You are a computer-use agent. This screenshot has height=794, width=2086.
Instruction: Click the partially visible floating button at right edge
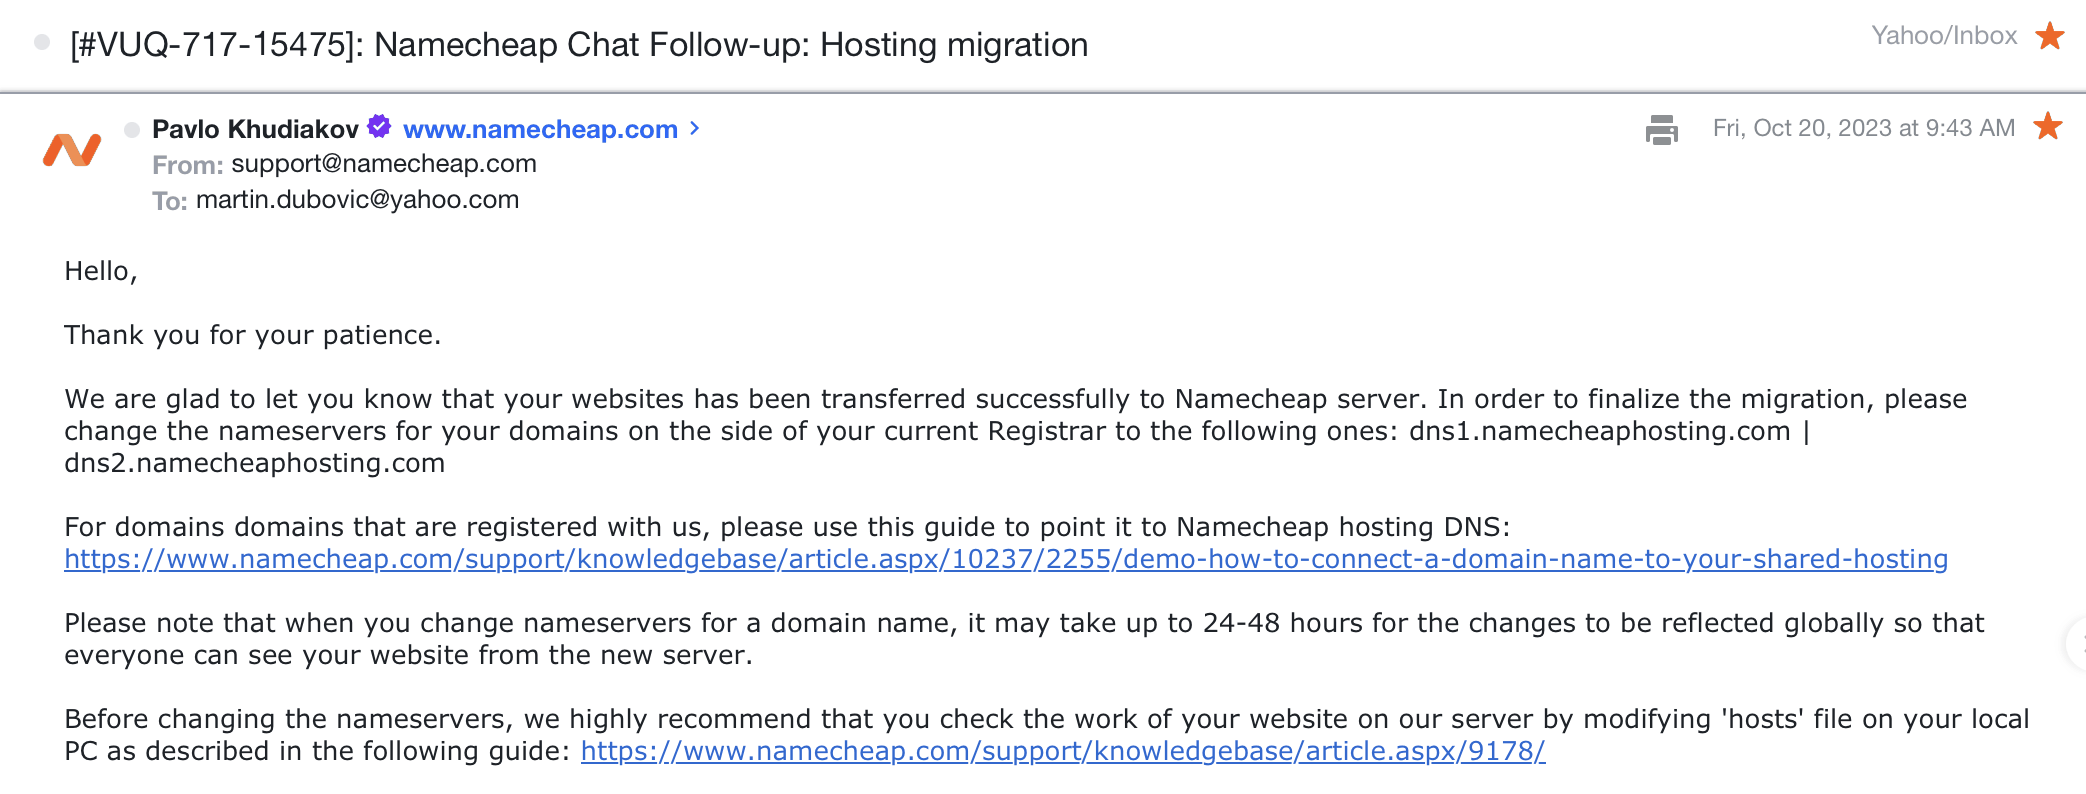coord(2076,643)
